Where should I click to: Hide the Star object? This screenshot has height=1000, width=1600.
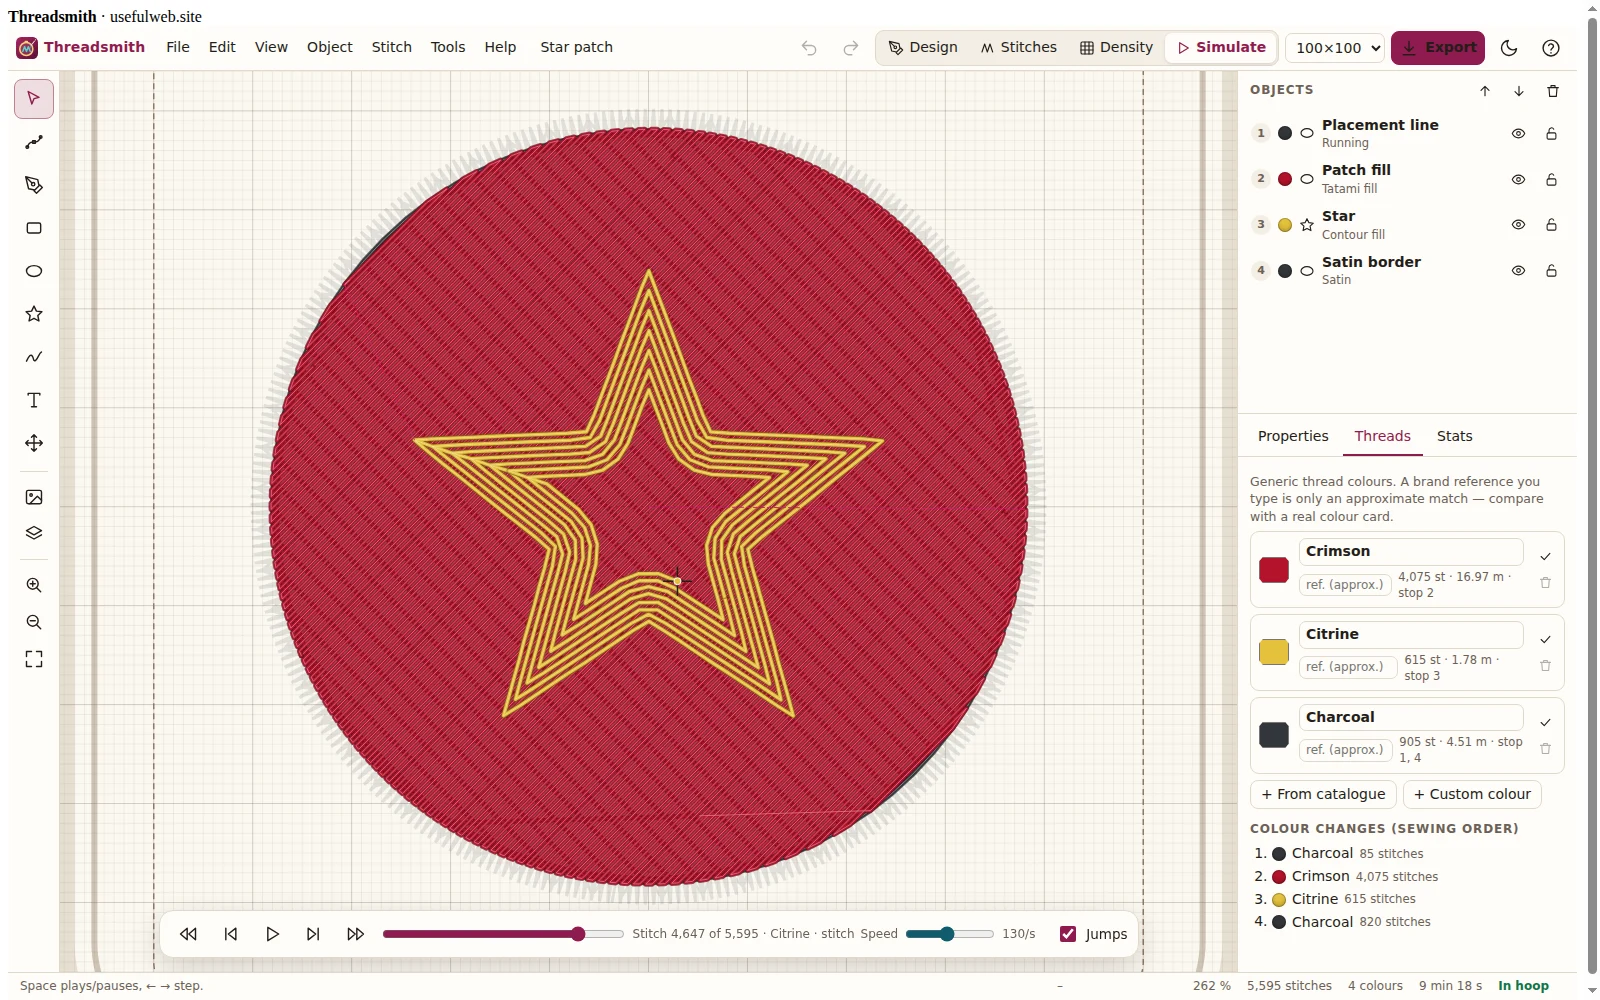[1518, 225]
